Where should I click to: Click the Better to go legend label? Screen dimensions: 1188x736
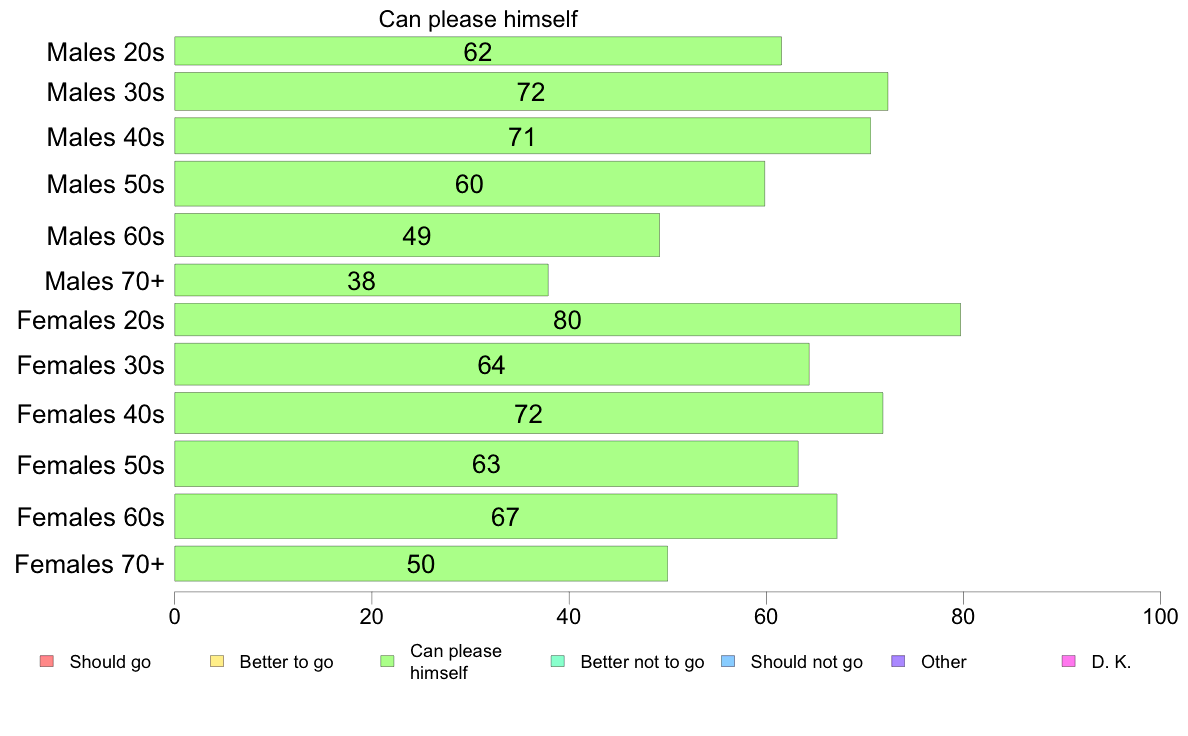(x=286, y=662)
